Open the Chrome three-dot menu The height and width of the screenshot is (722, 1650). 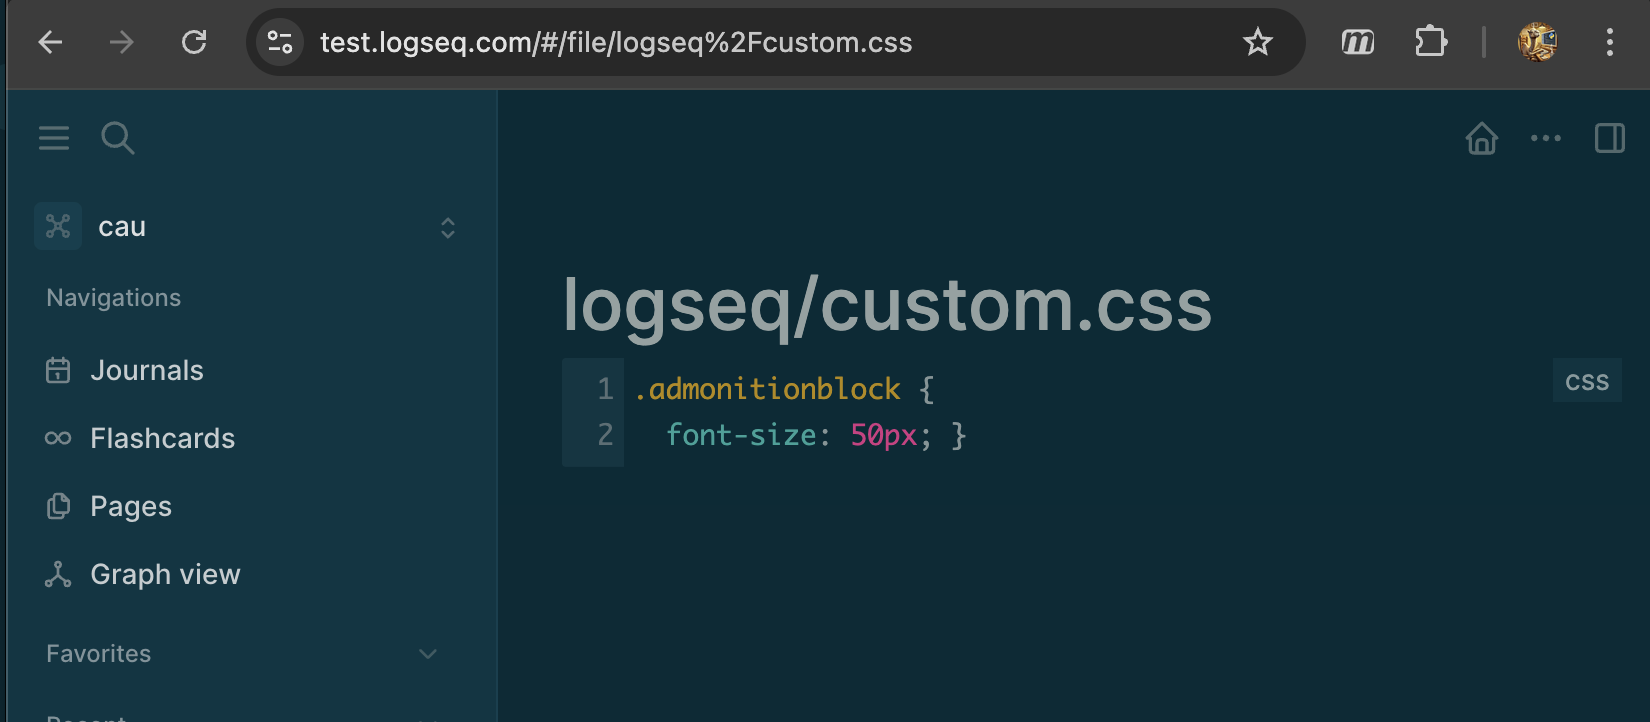(x=1609, y=42)
